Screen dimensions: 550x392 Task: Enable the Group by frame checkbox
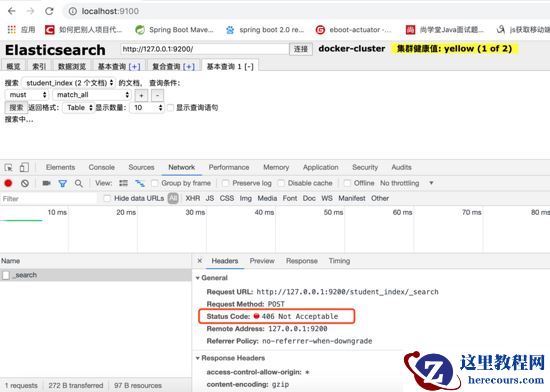pos(154,183)
